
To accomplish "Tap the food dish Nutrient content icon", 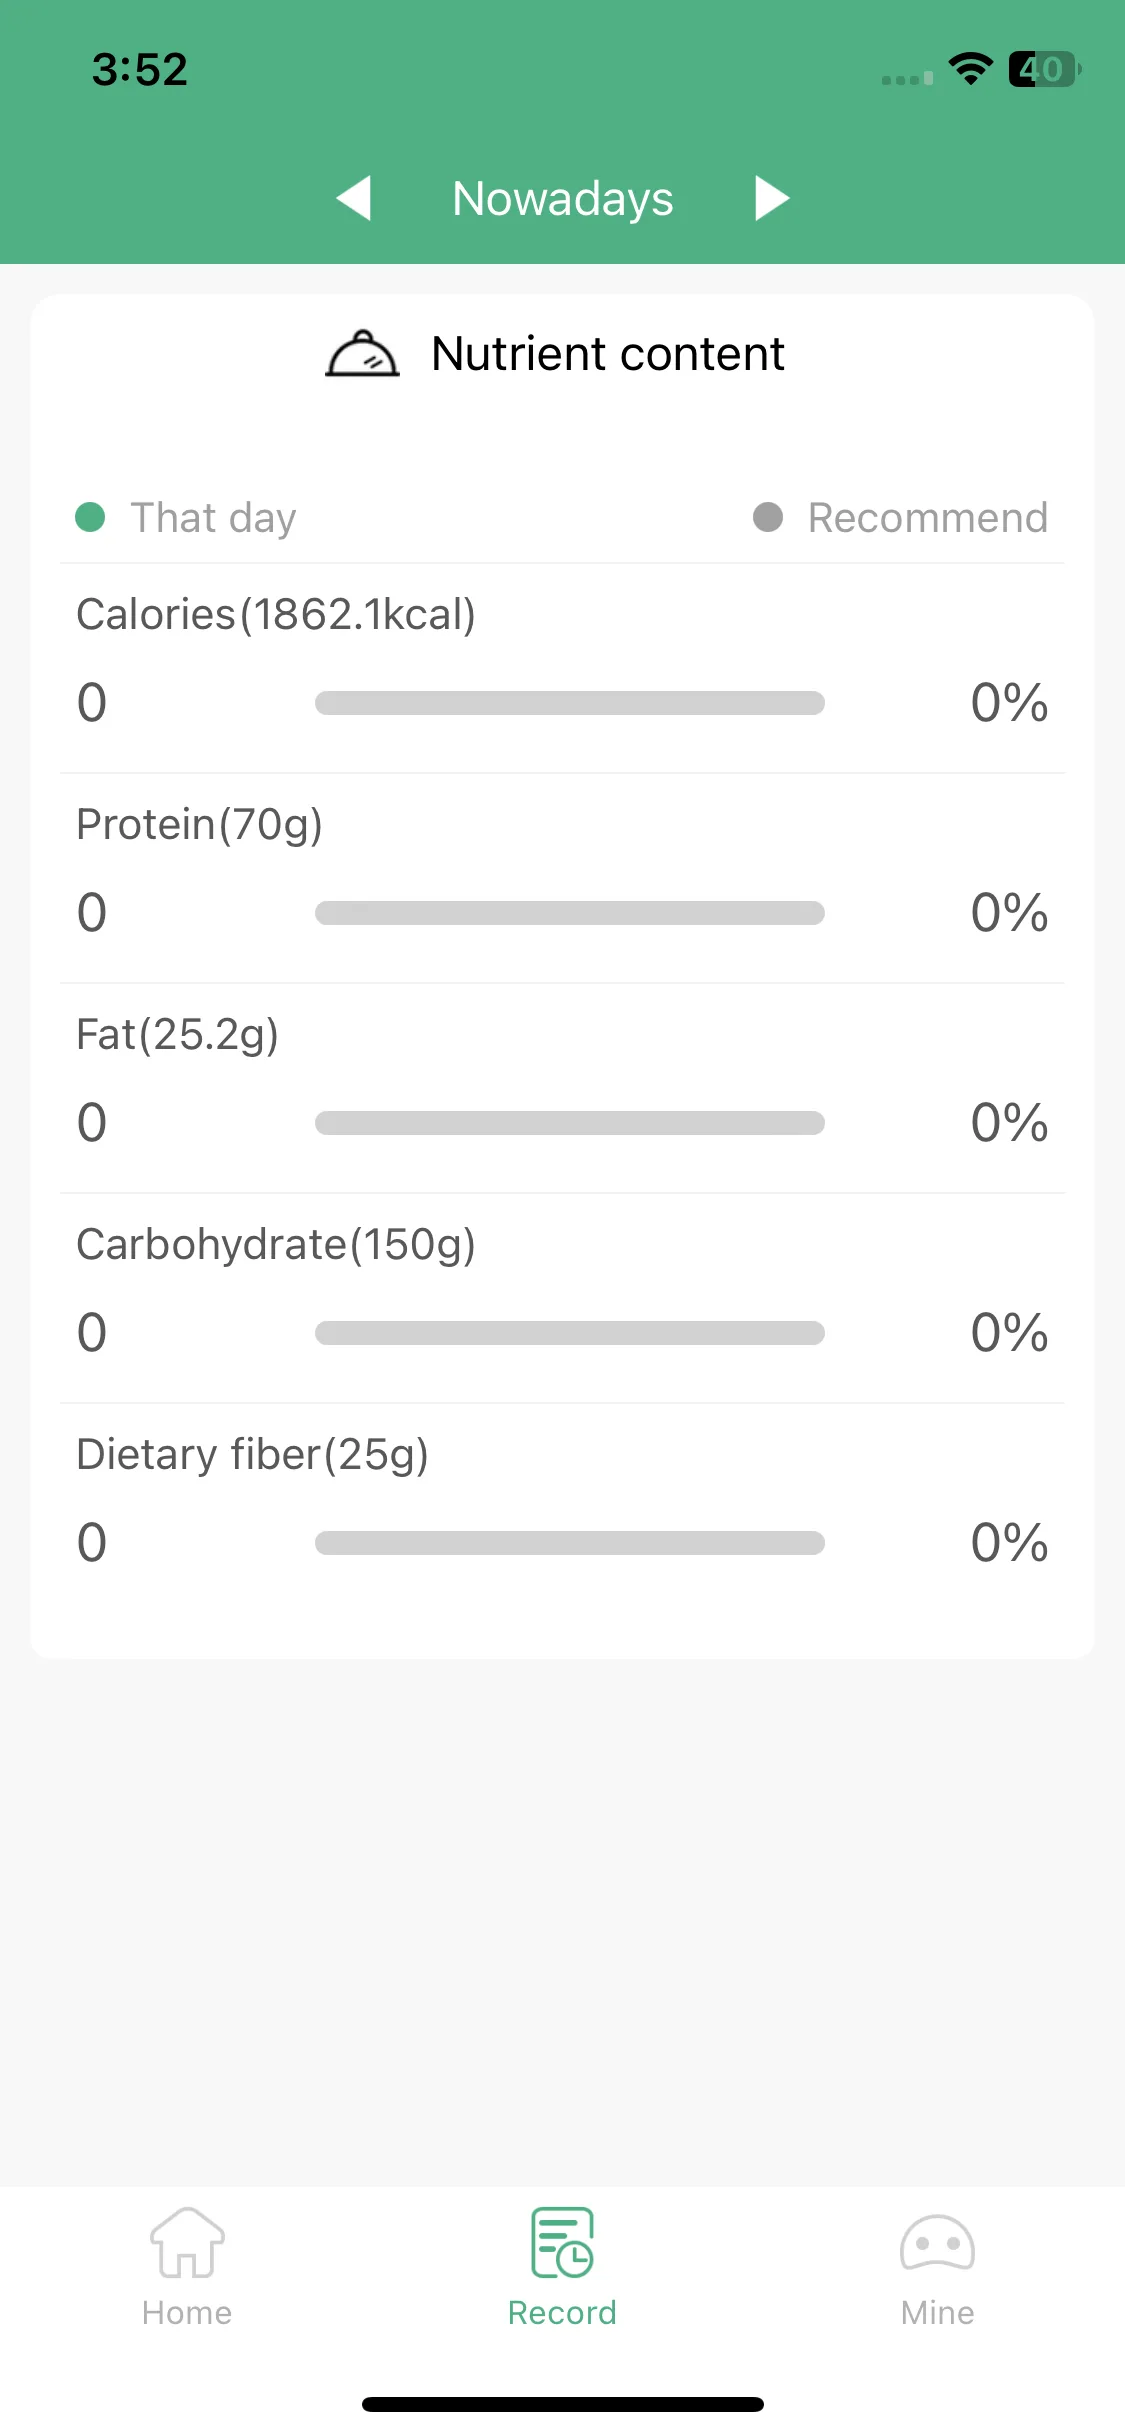I will click(362, 353).
